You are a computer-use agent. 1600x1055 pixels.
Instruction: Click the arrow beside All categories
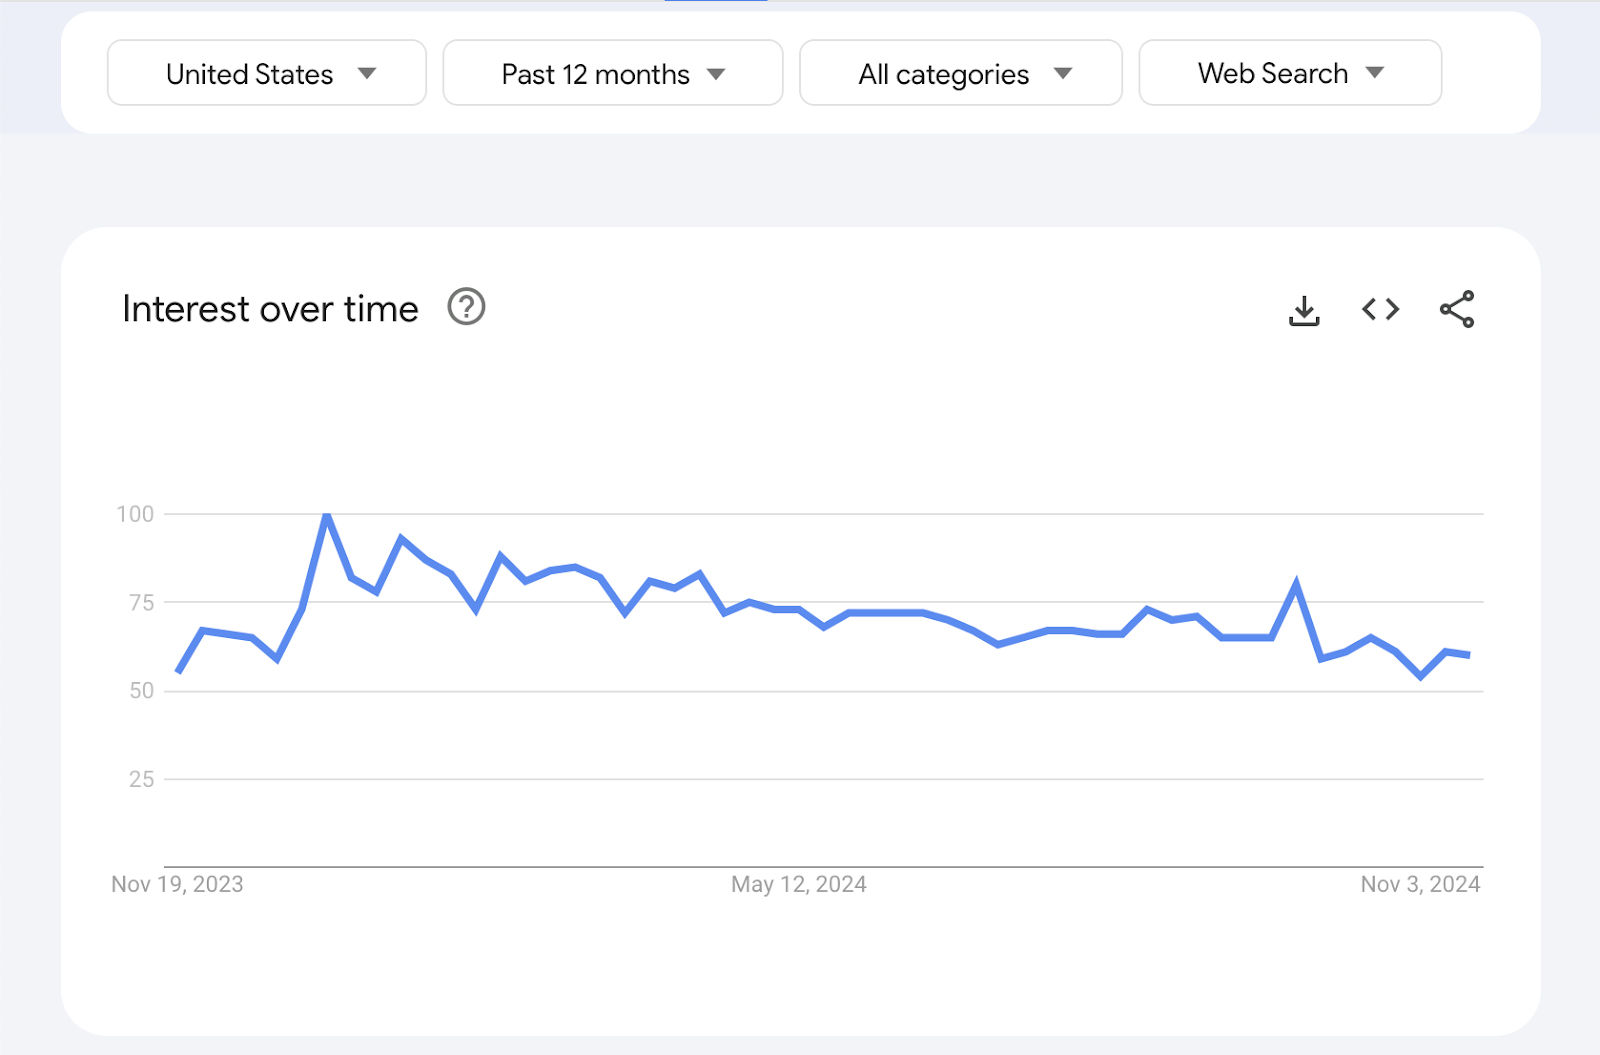point(1063,73)
